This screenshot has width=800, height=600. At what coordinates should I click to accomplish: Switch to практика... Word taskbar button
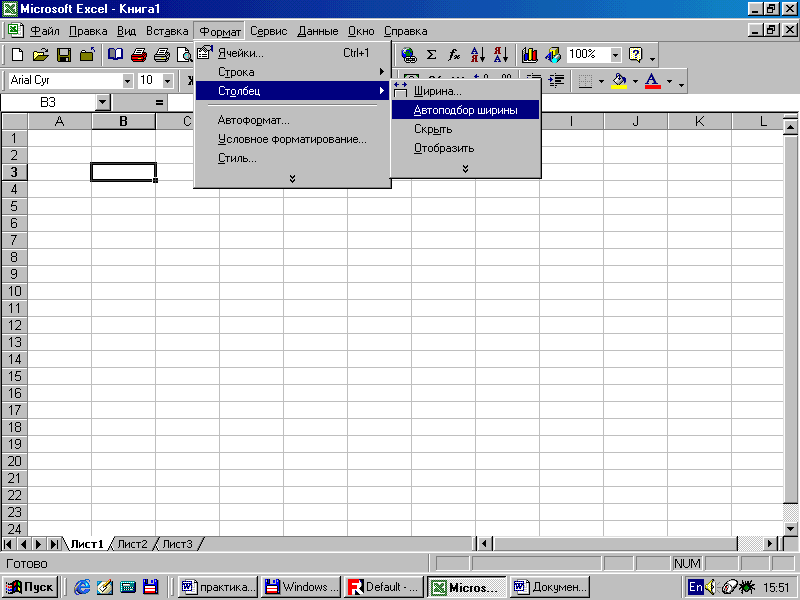[218, 587]
